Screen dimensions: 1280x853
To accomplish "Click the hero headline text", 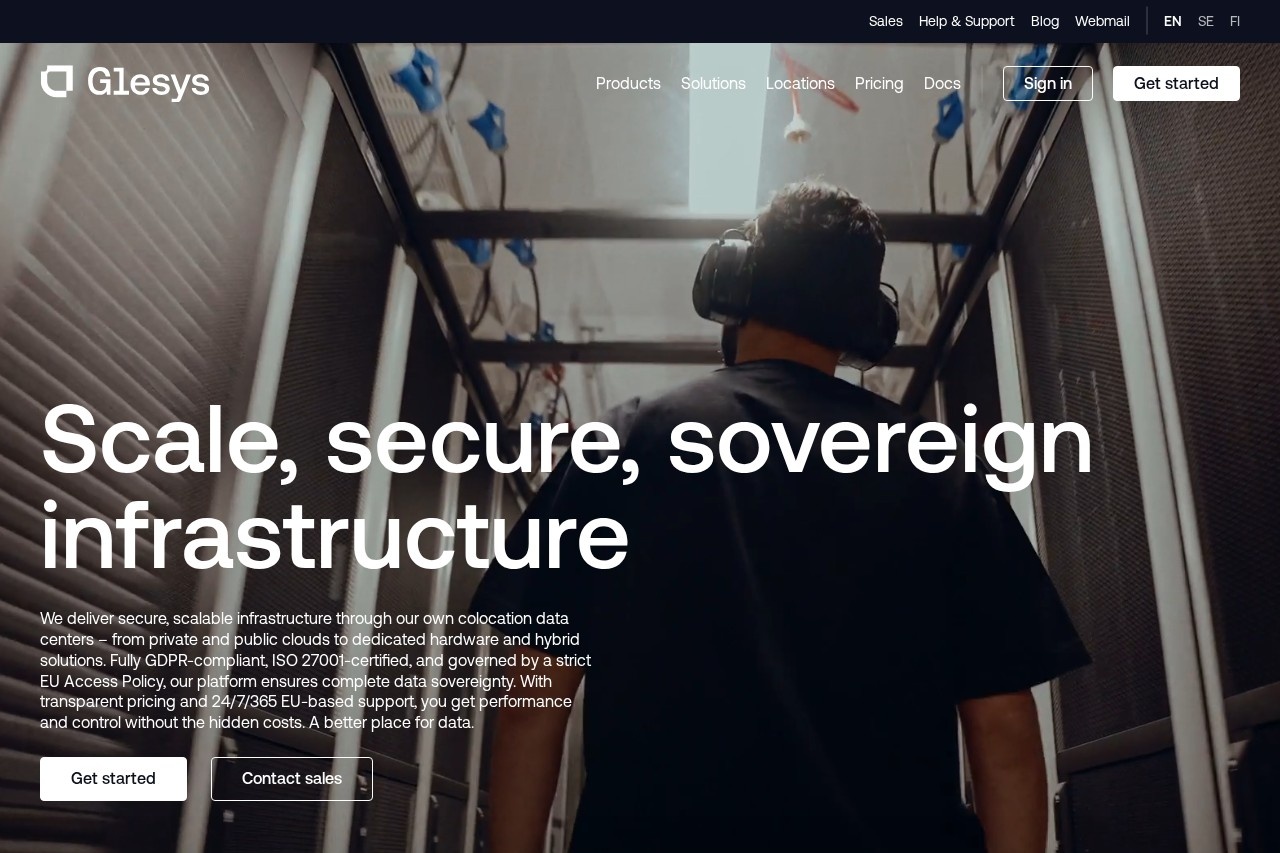I will (x=567, y=488).
